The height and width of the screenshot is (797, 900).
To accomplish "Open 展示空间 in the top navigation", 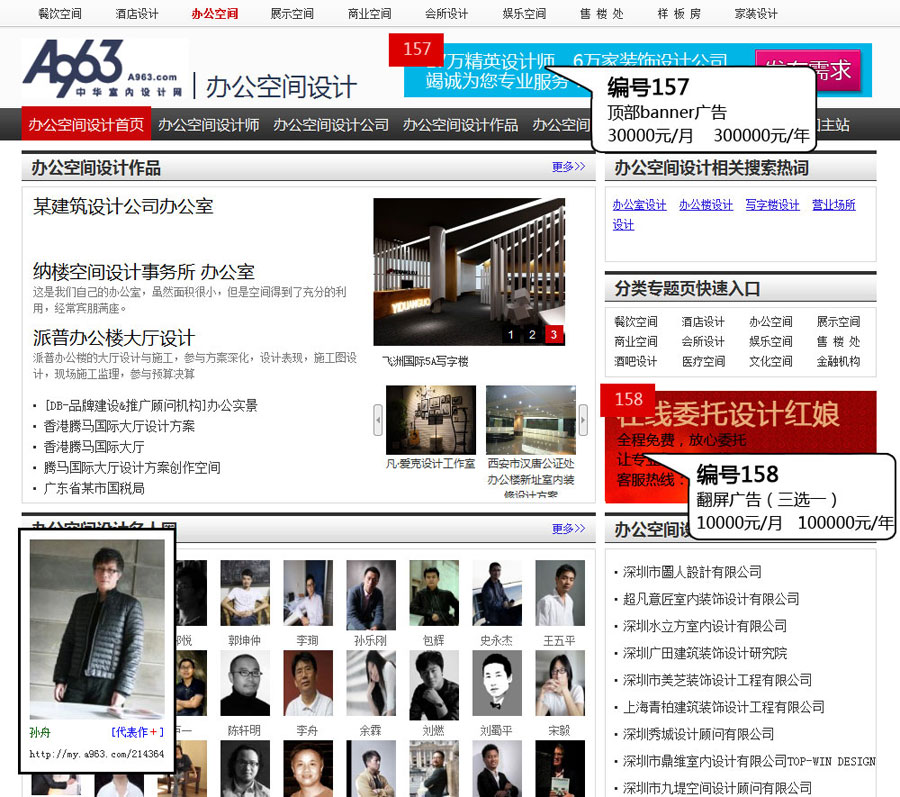I will click(292, 14).
